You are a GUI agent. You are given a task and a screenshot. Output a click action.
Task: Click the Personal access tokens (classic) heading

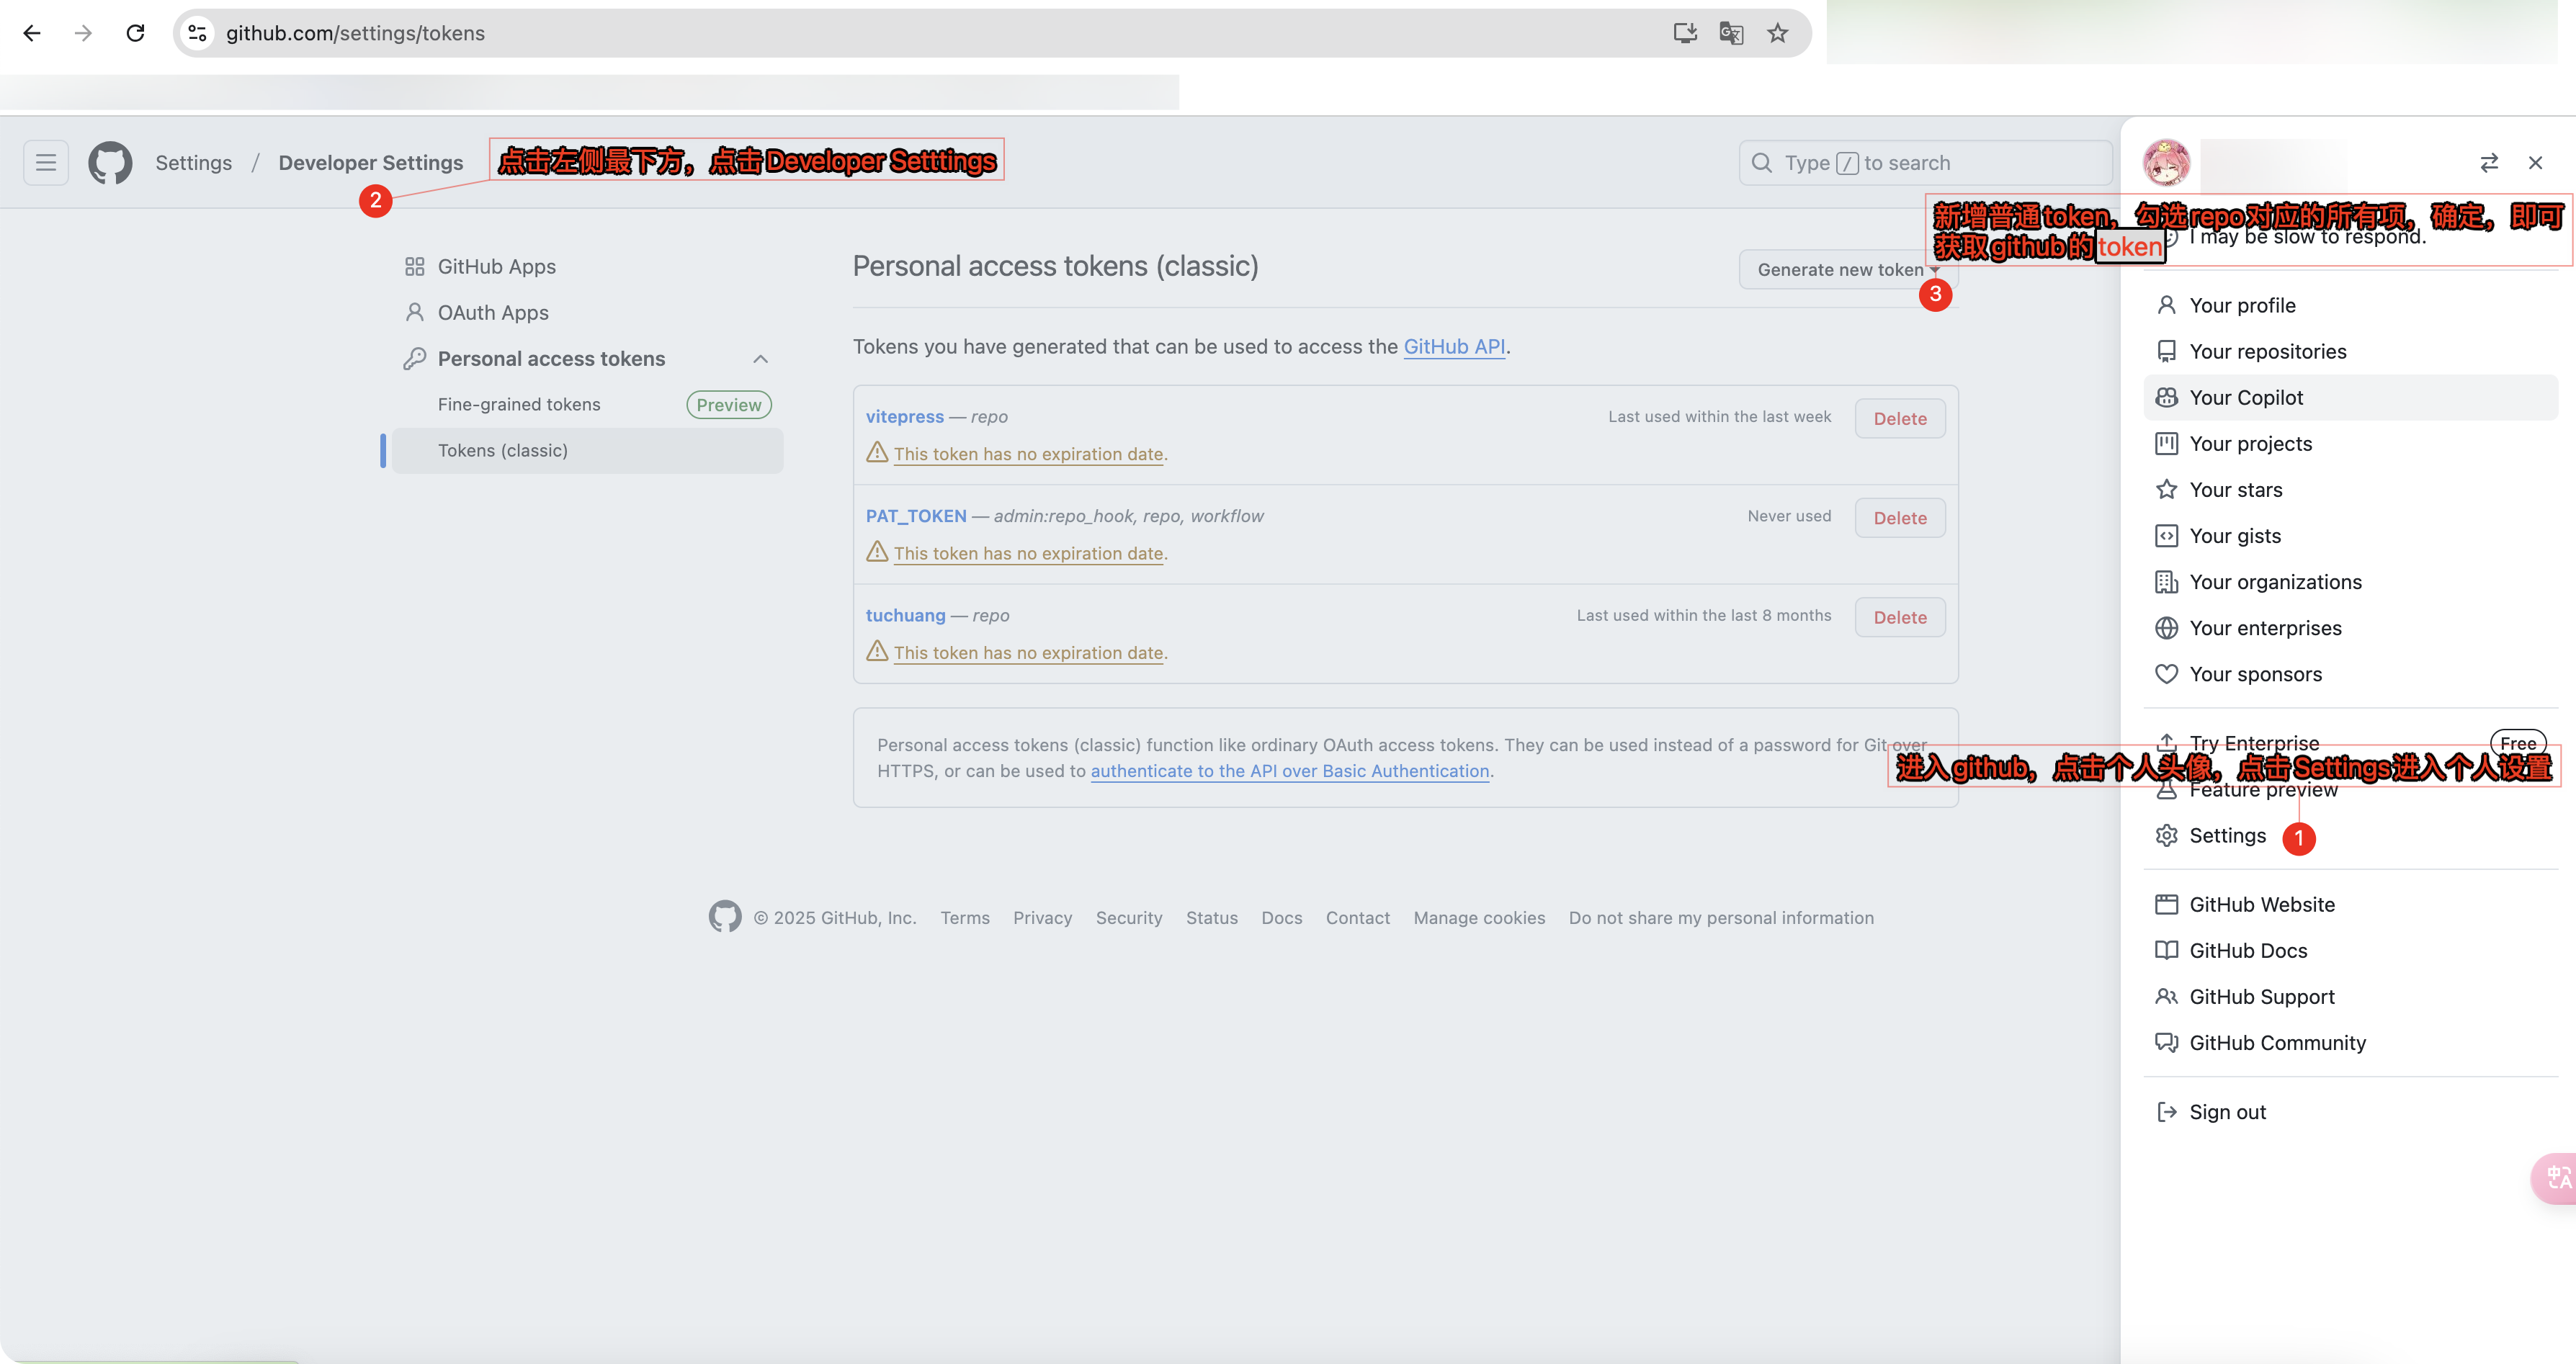(1055, 266)
